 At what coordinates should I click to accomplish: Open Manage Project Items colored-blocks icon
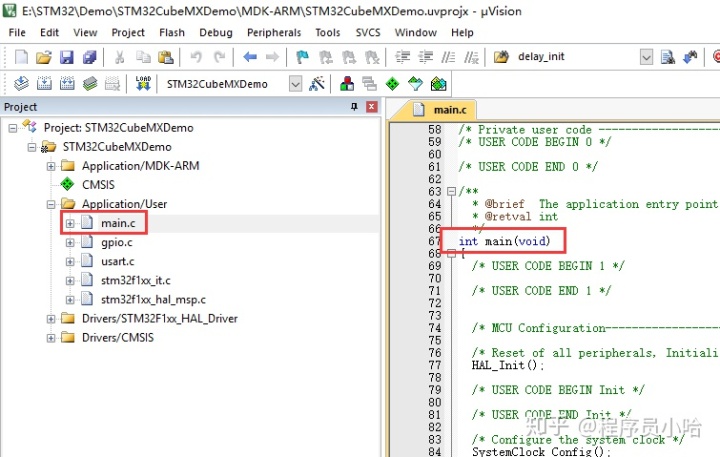point(347,84)
